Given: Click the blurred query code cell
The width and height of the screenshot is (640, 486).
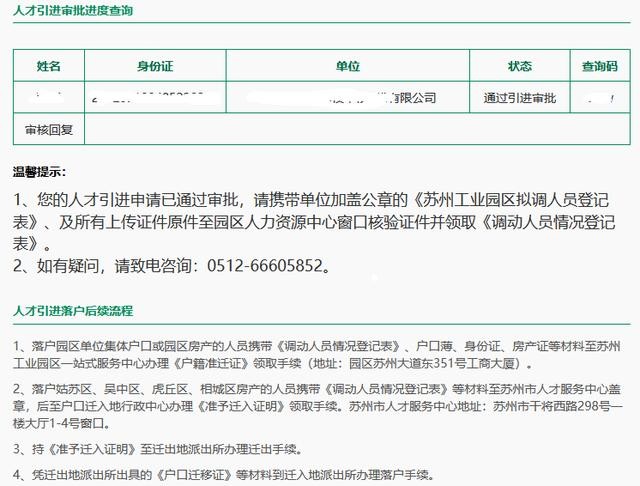Looking at the screenshot, I should (x=600, y=98).
